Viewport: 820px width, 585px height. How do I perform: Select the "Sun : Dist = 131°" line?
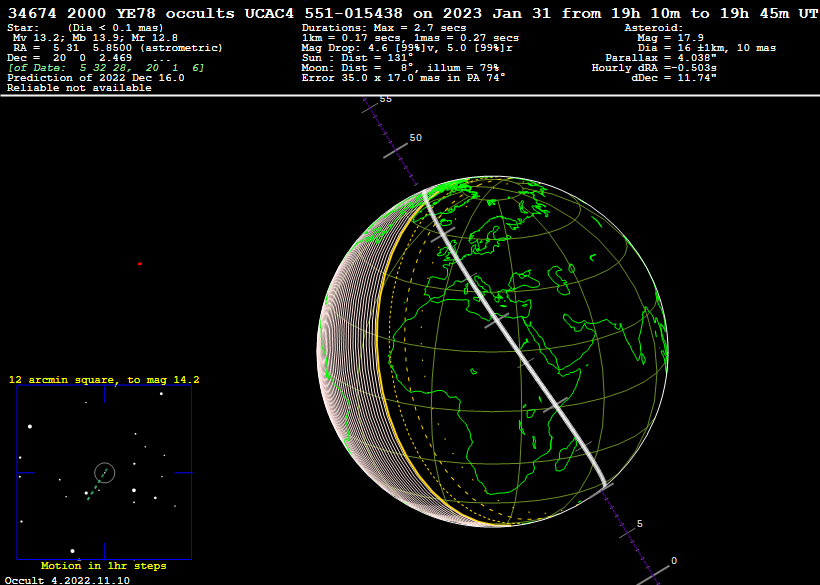click(x=358, y=58)
